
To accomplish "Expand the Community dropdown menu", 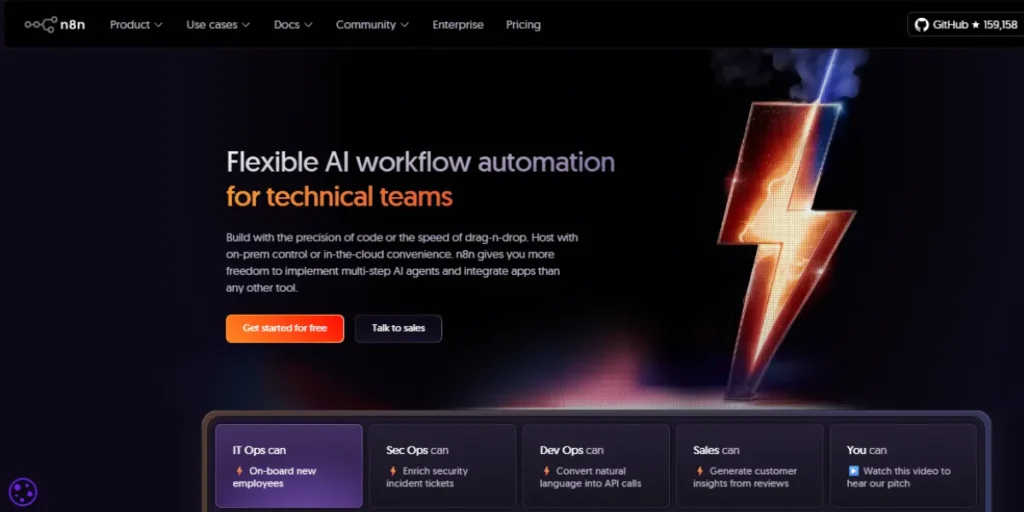I will [372, 25].
